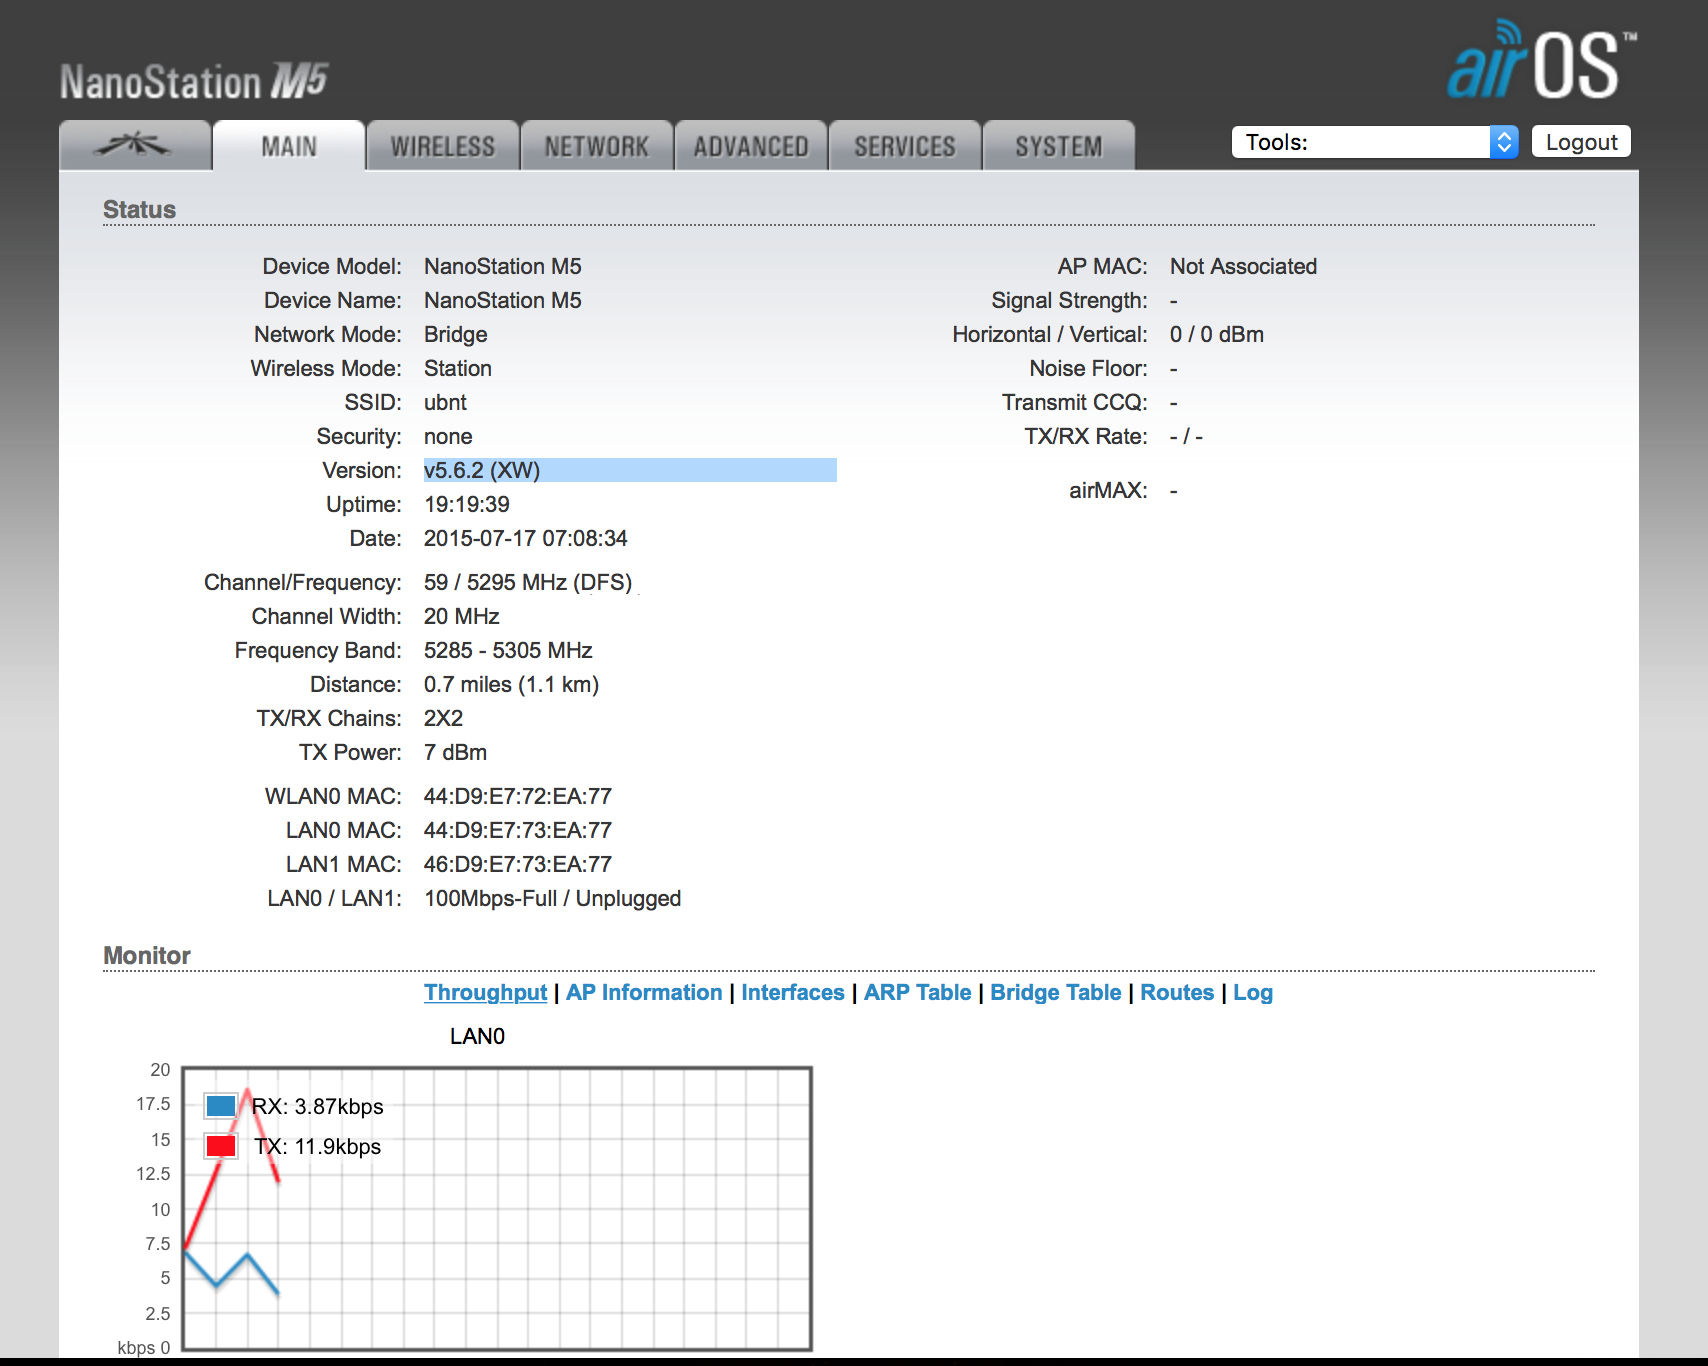The width and height of the screenshot is (1708, 1366).
Task: Switch to the WIRELESS tab
Action: (x=443, y=146)
